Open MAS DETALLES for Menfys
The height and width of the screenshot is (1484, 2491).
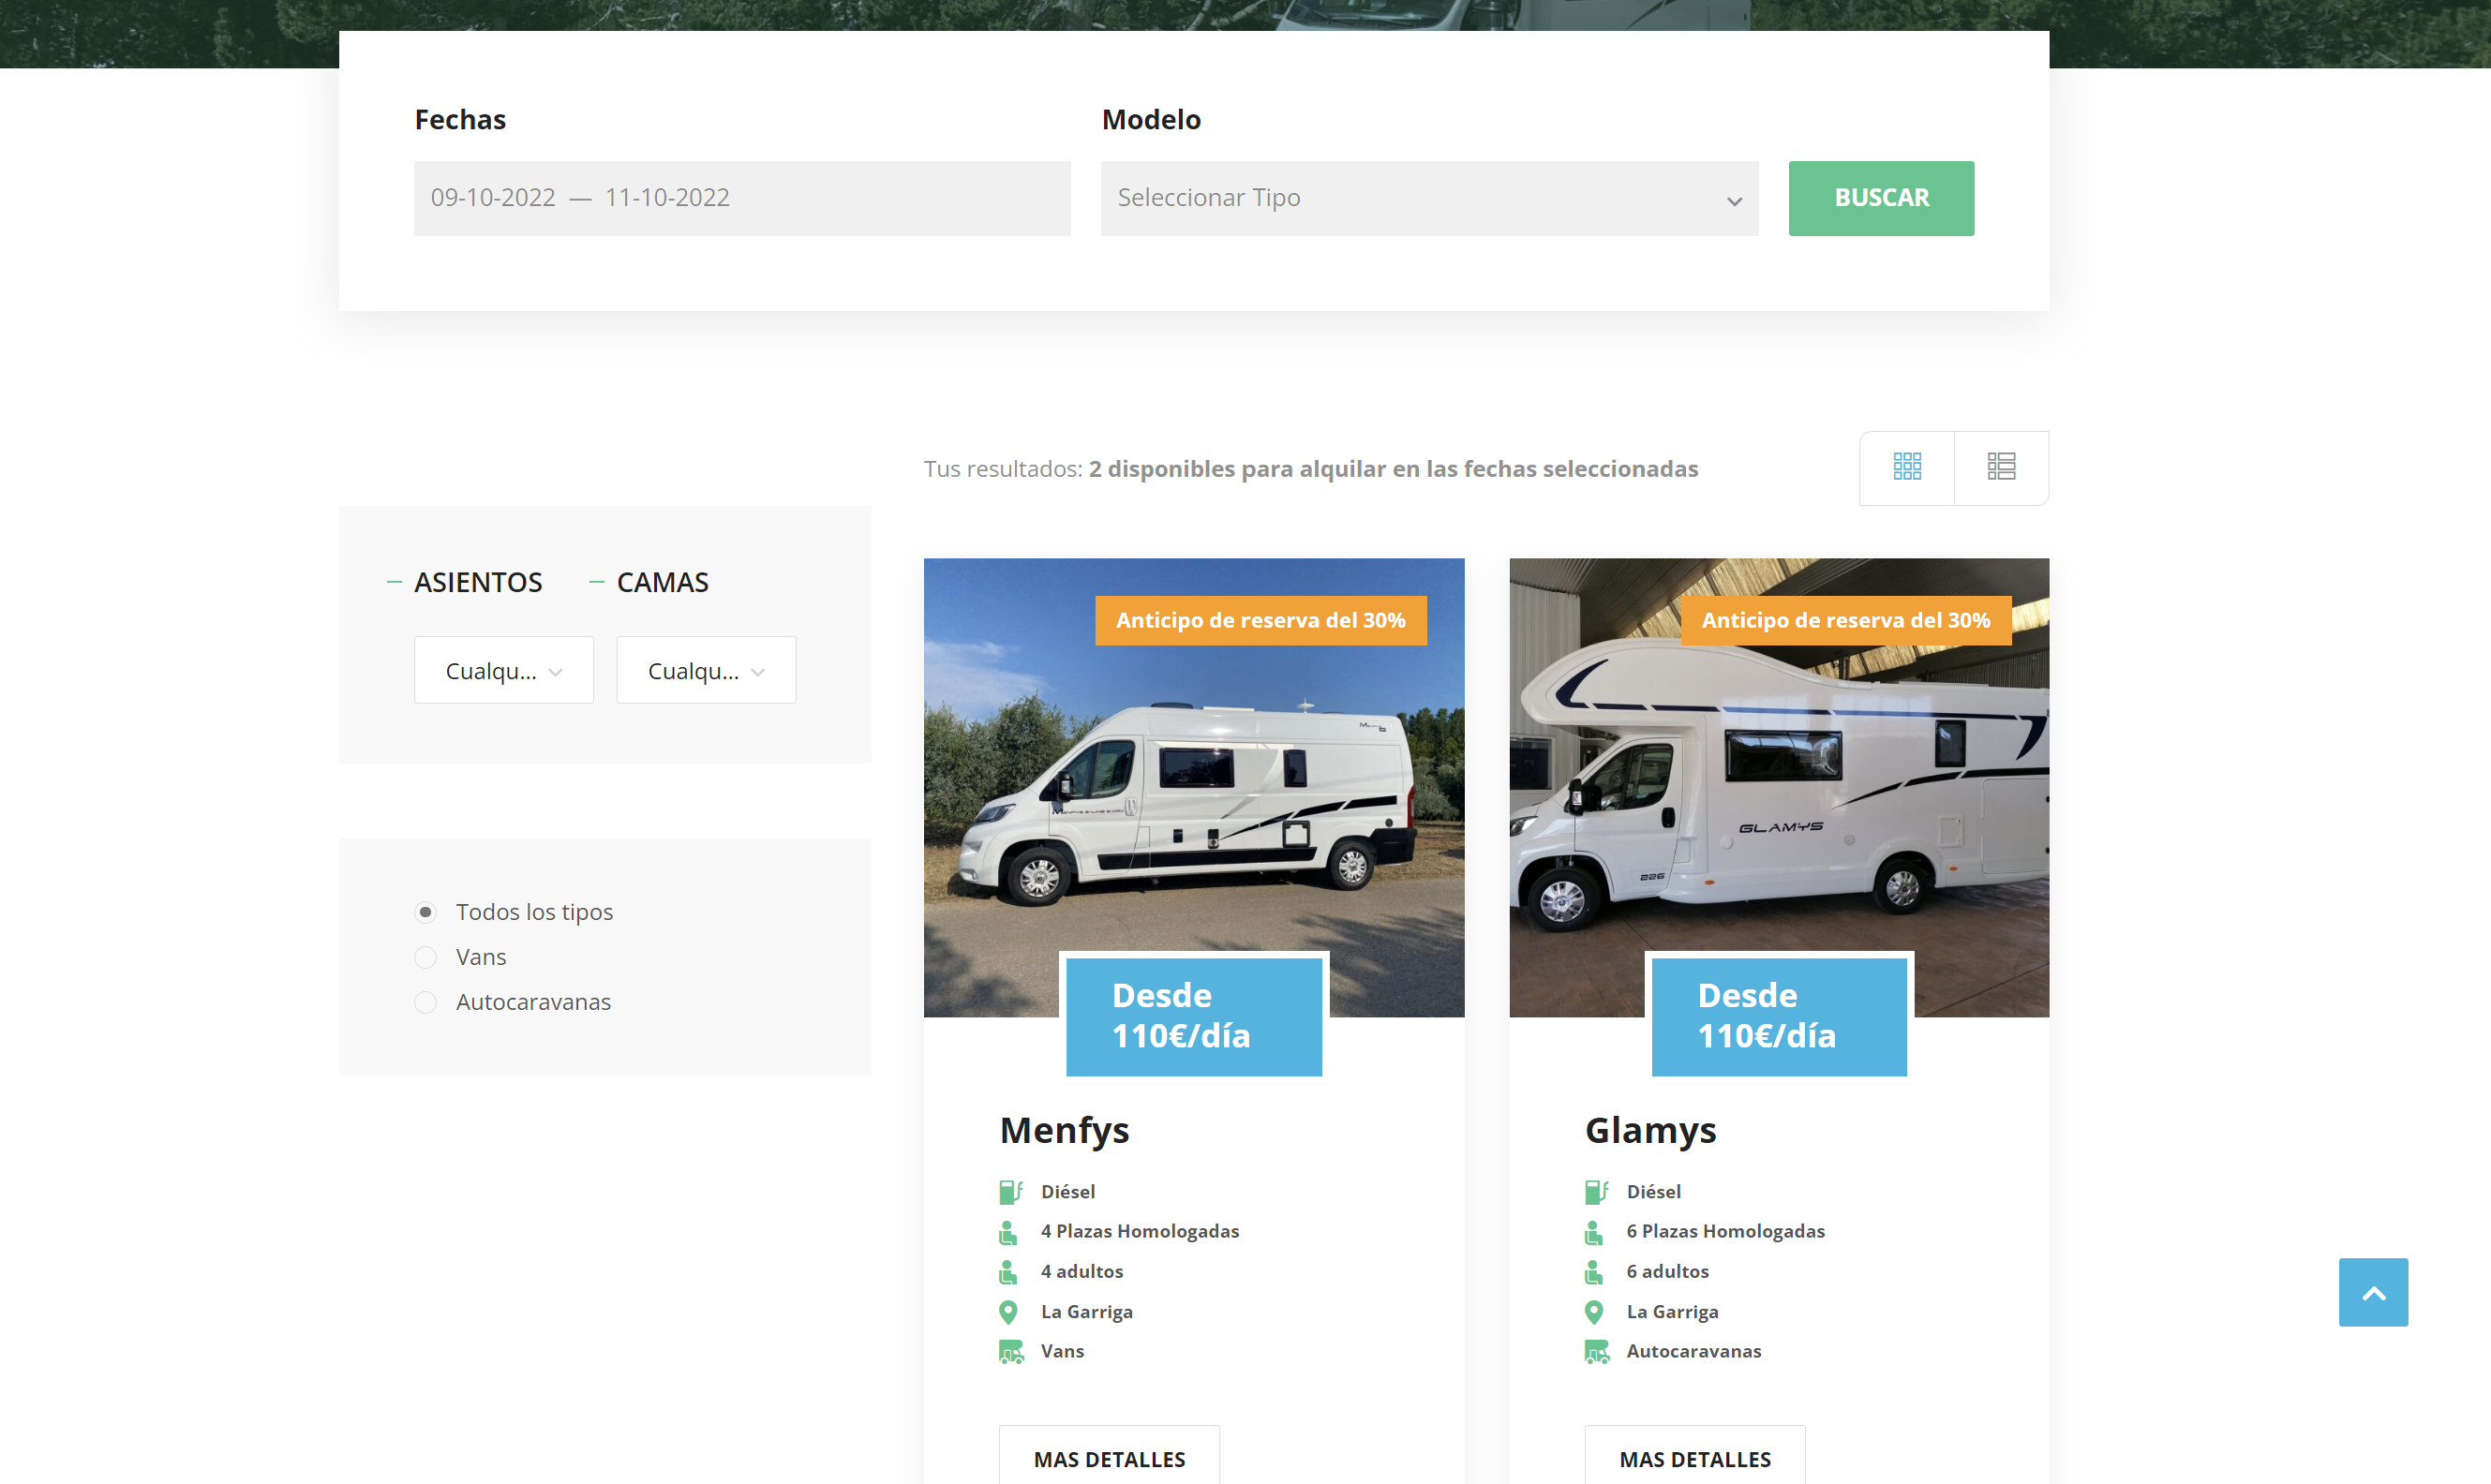coord(1108,1458)
